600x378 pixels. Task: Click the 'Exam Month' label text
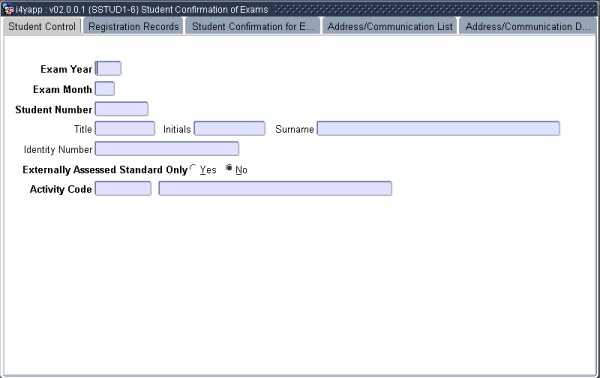click(x=62, y=90)
